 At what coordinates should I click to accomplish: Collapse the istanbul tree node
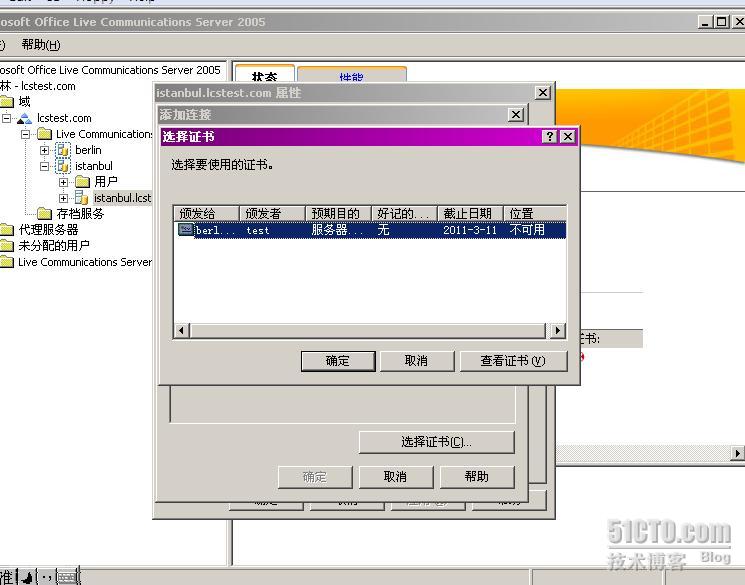45,166
